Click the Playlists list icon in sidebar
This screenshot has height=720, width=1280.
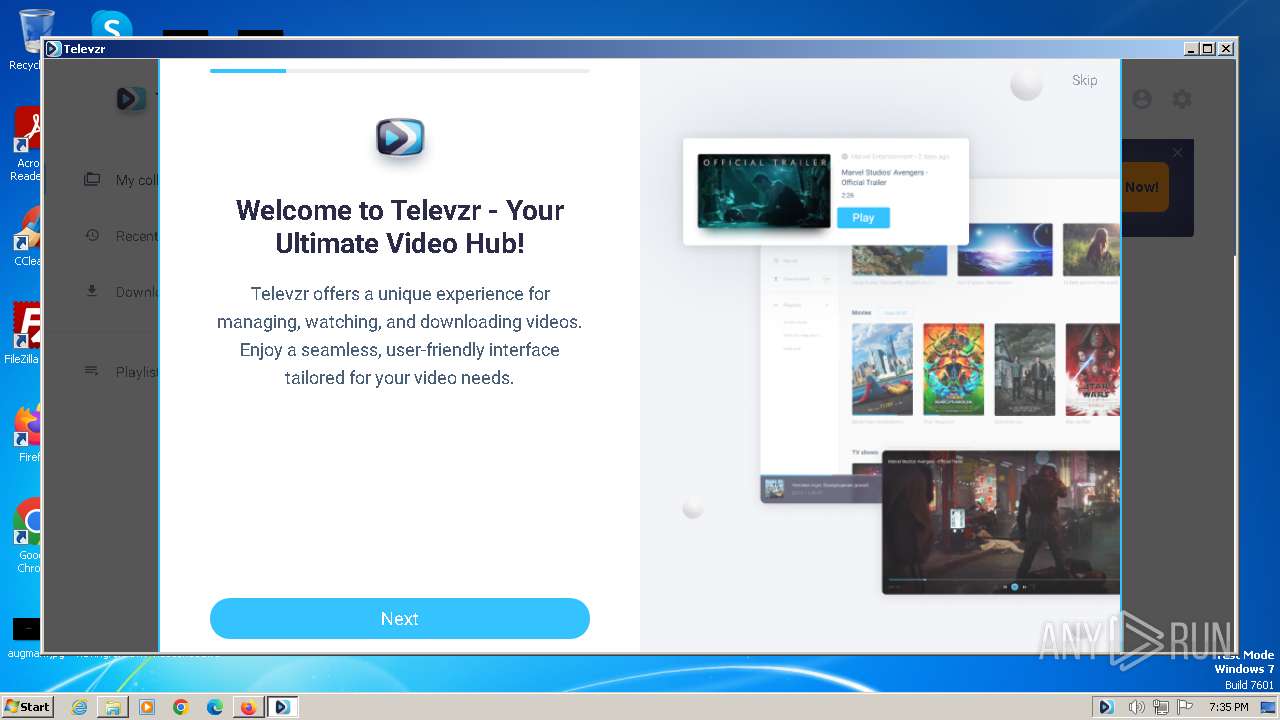point(92,370)
